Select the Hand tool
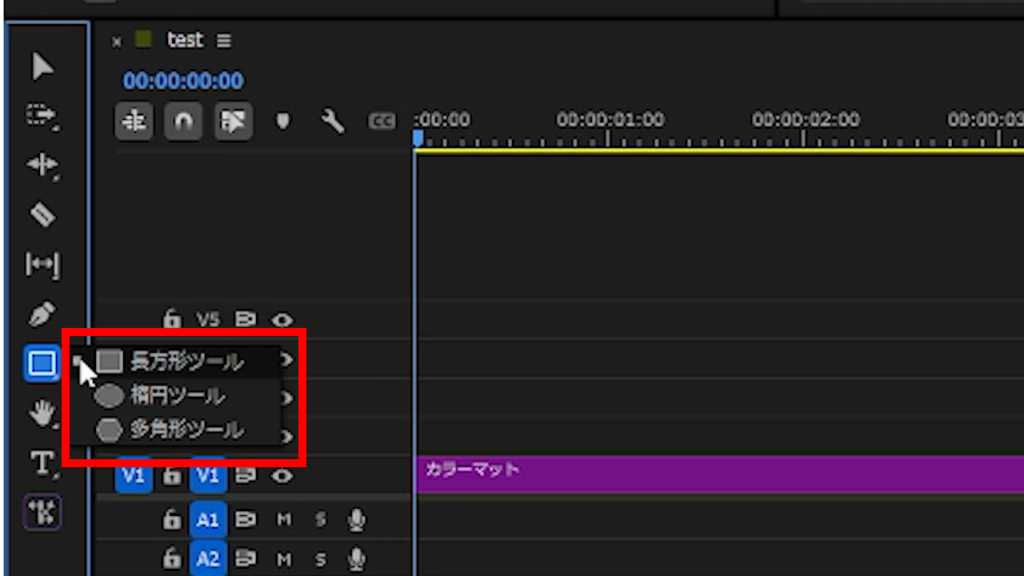The width and height of the screenshot is (1024, 576). [42, 413]
